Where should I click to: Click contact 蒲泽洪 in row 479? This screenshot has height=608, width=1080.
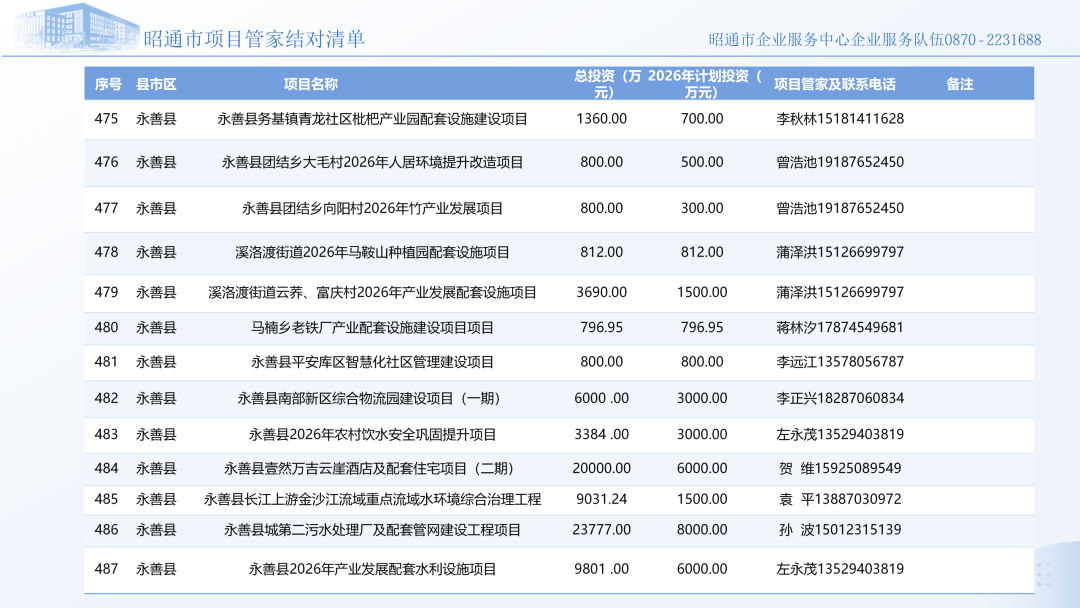pos(840,293)
